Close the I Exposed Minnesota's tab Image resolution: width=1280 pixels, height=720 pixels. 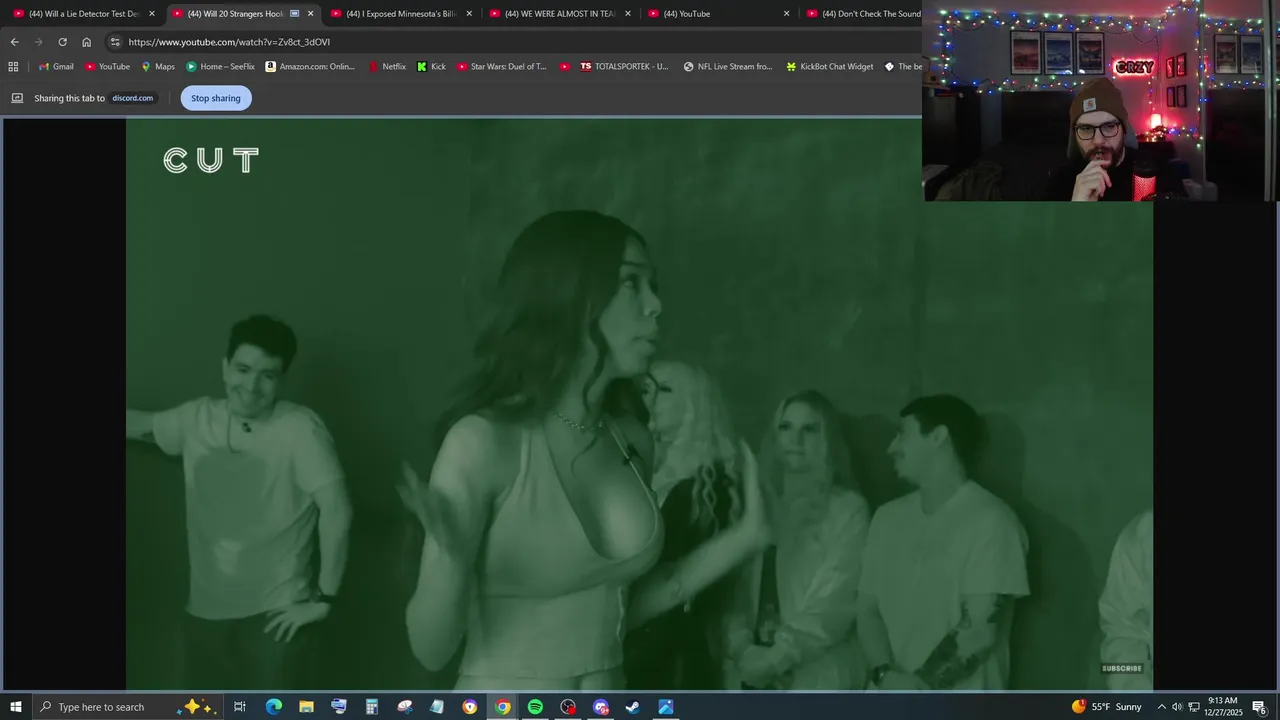pos(469,14)
